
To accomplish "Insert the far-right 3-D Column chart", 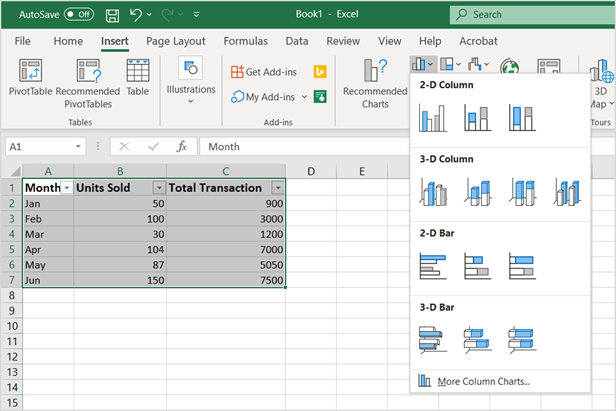I will pyautogui.click(x=567, y=191).
